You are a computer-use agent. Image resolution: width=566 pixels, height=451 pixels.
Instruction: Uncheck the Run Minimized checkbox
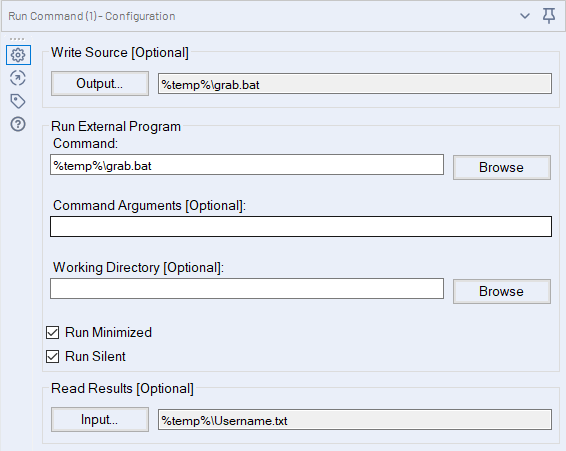[52, 333]
